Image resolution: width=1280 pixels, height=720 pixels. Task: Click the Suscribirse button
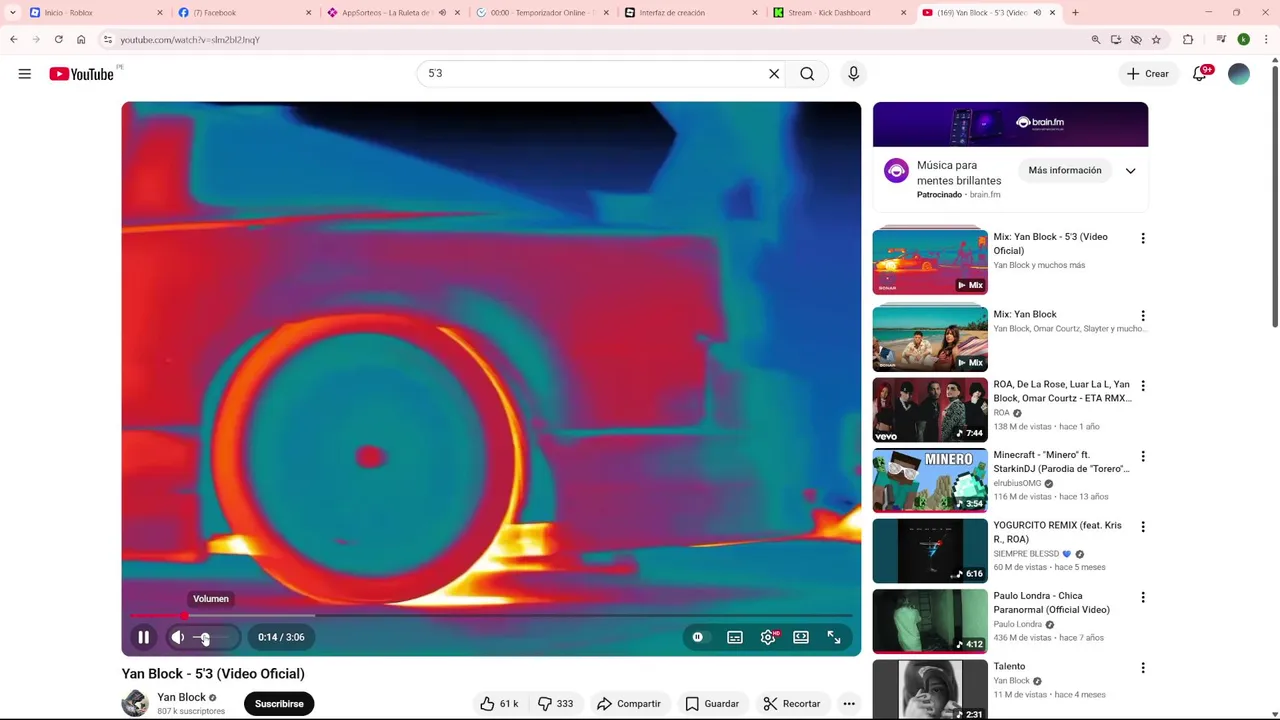click(279, 704)
